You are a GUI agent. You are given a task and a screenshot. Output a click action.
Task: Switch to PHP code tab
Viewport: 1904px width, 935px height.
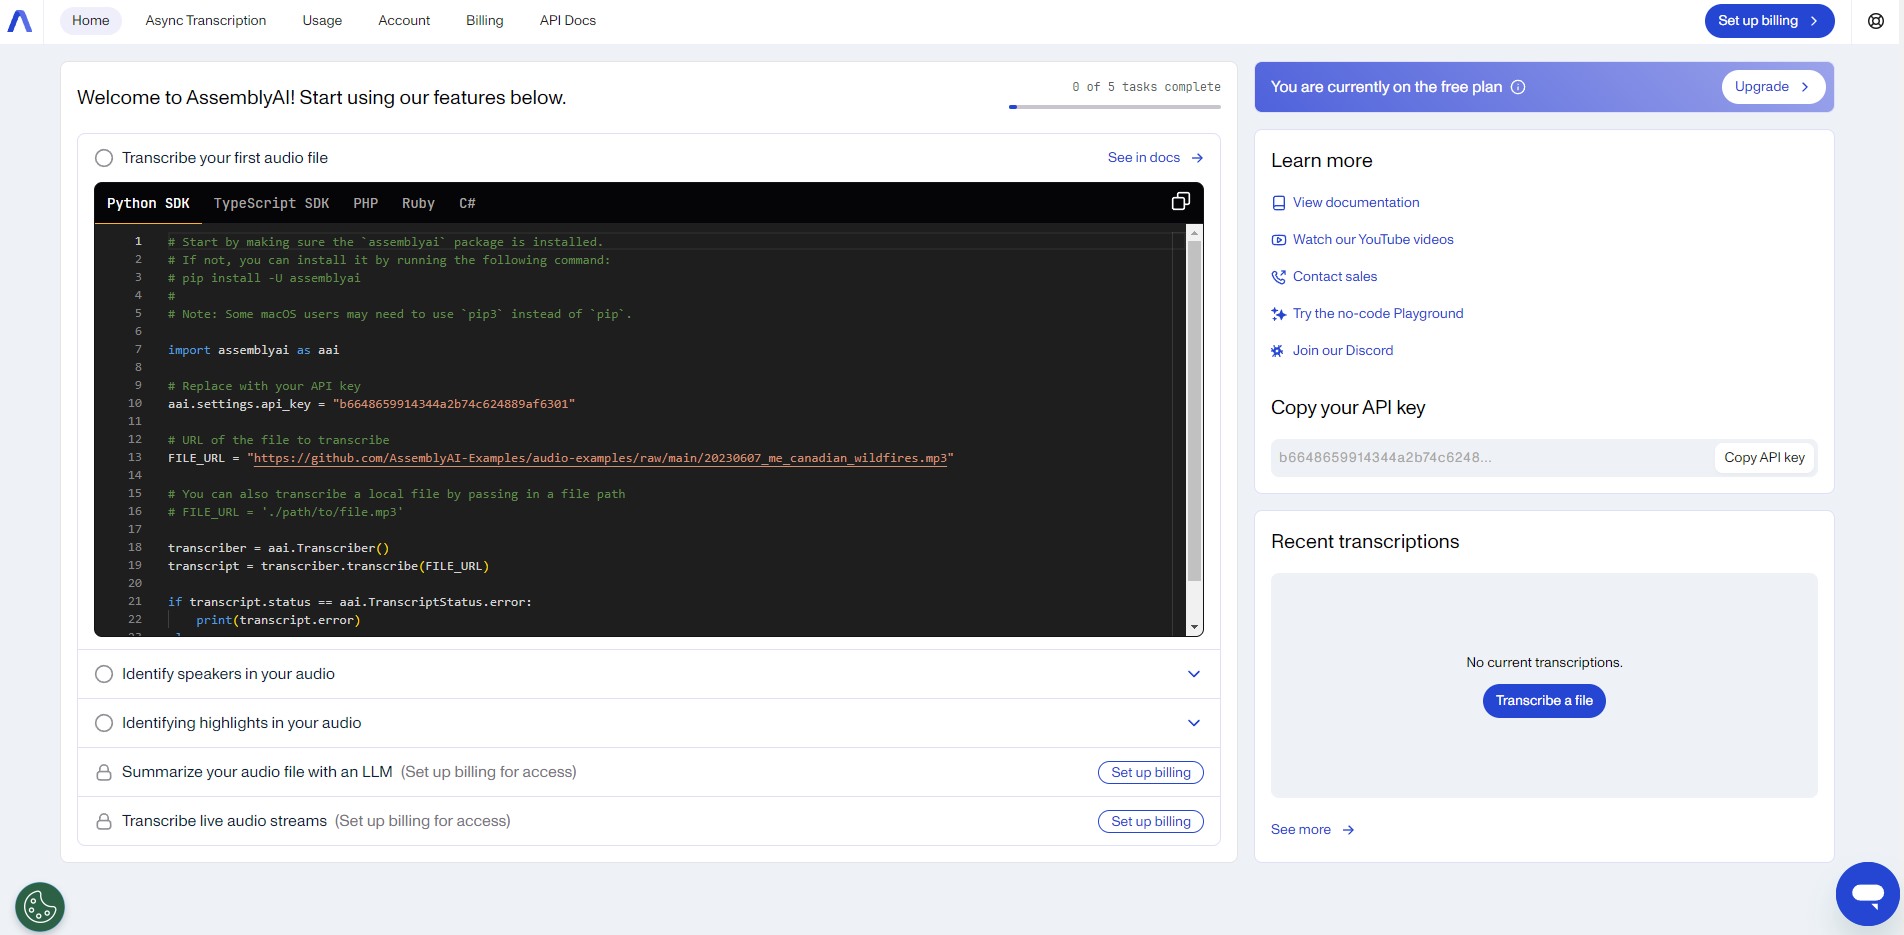tap(366, 203)
